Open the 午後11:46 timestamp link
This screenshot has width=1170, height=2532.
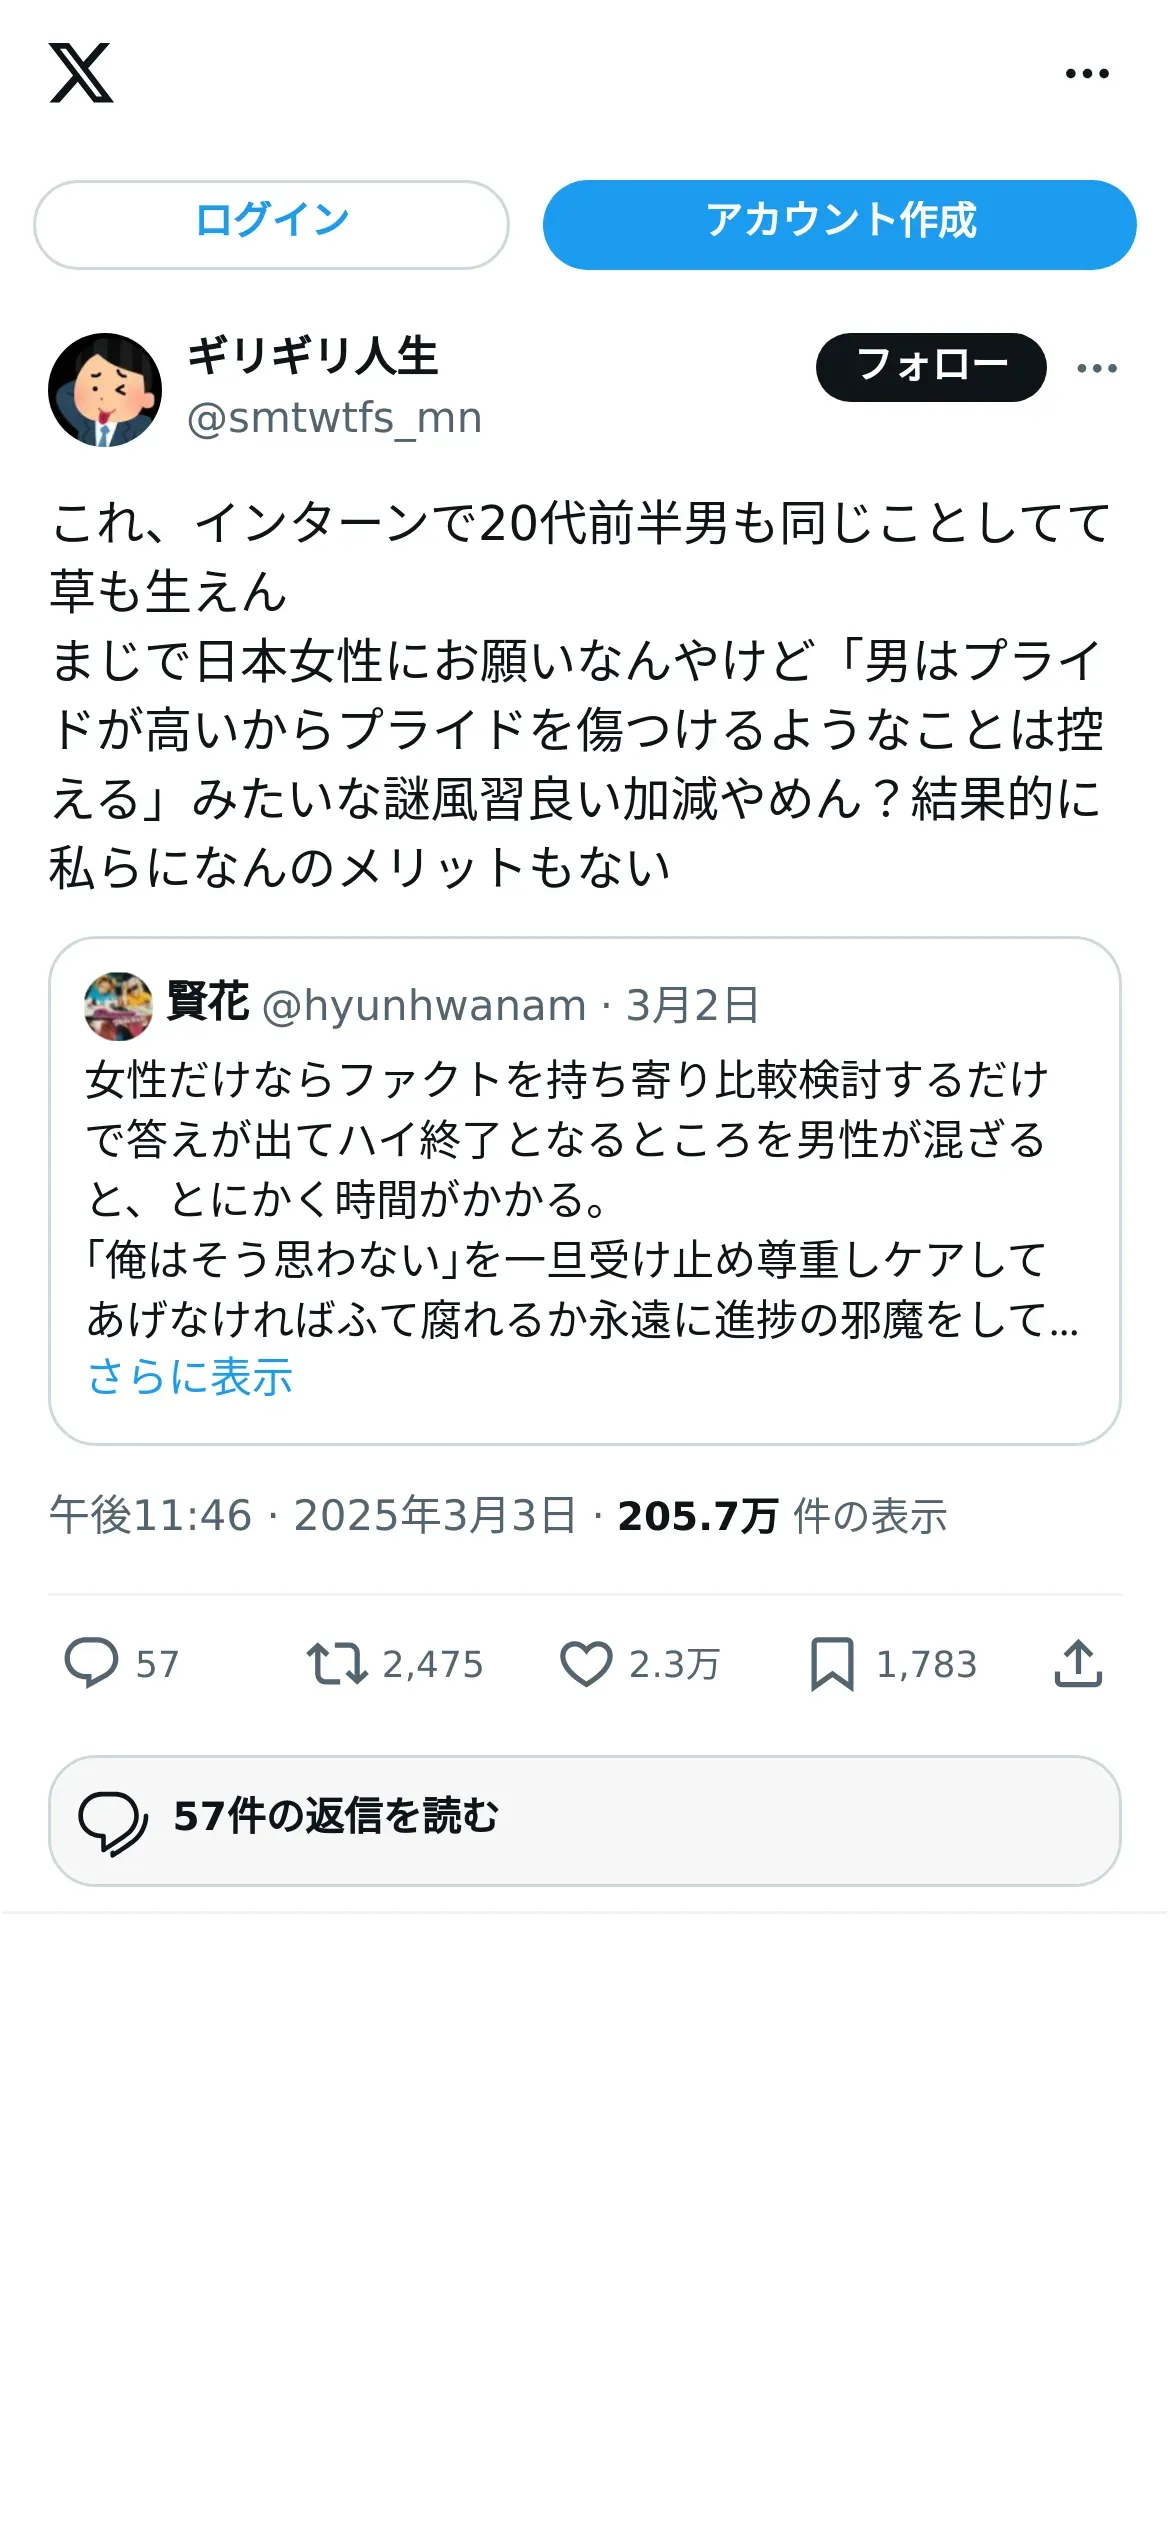[151, 1515]
